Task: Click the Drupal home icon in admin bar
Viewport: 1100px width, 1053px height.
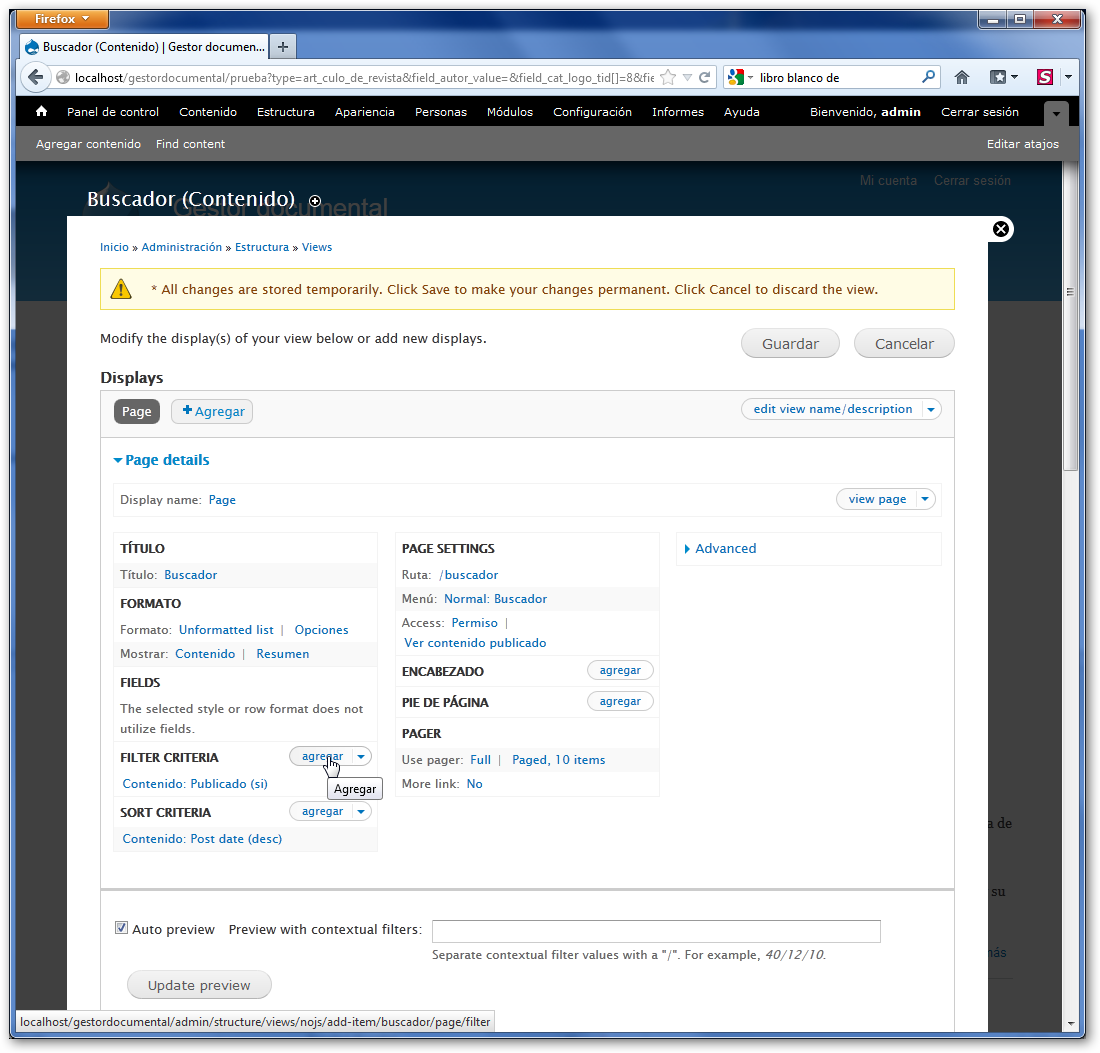Action: [41, 112]
